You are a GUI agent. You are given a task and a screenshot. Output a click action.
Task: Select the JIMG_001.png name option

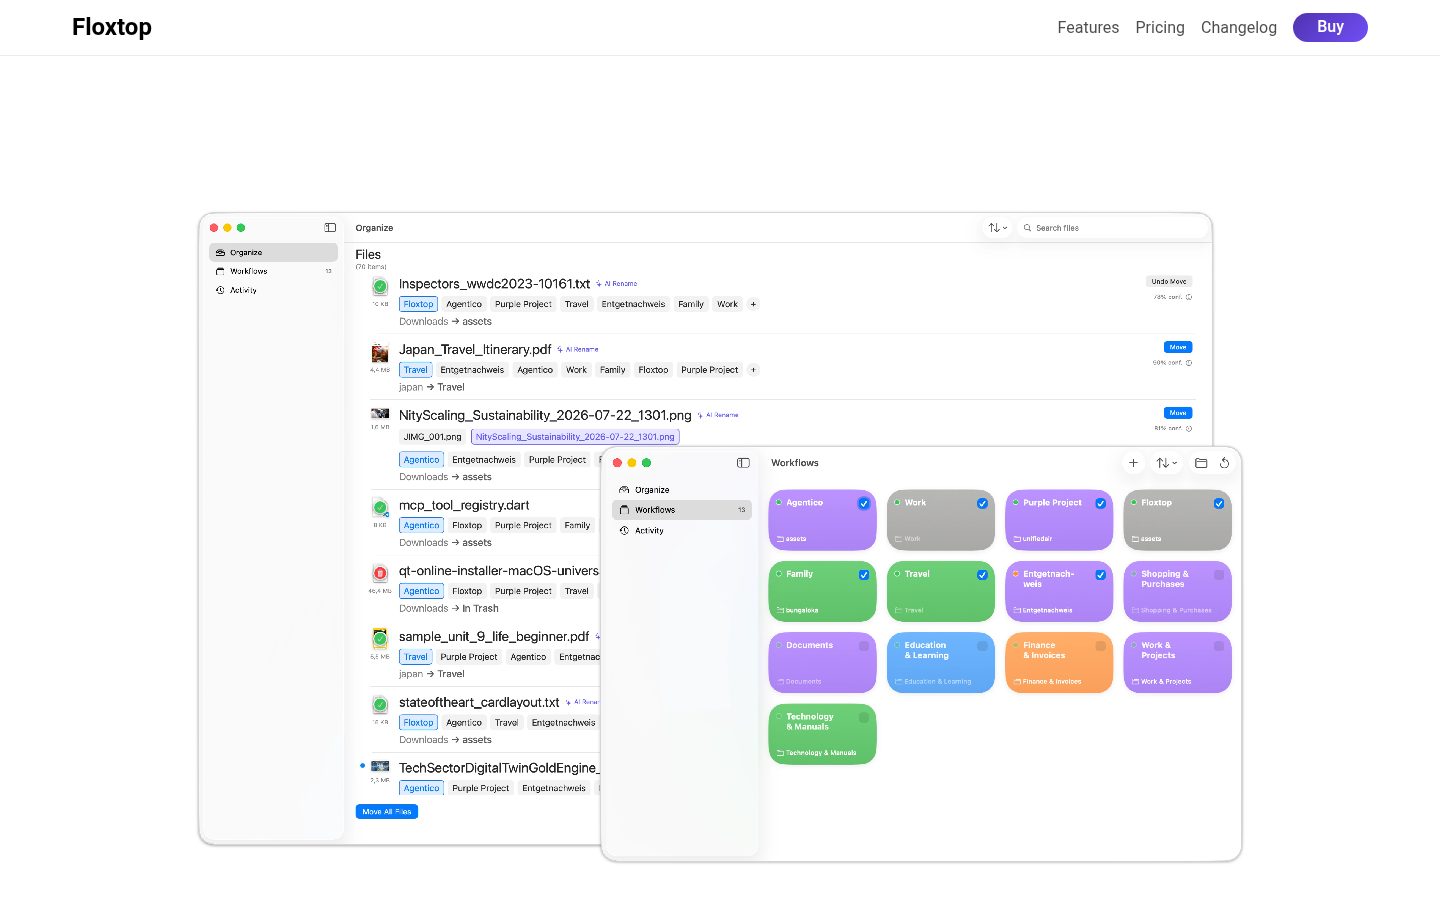tap(432, 437)
